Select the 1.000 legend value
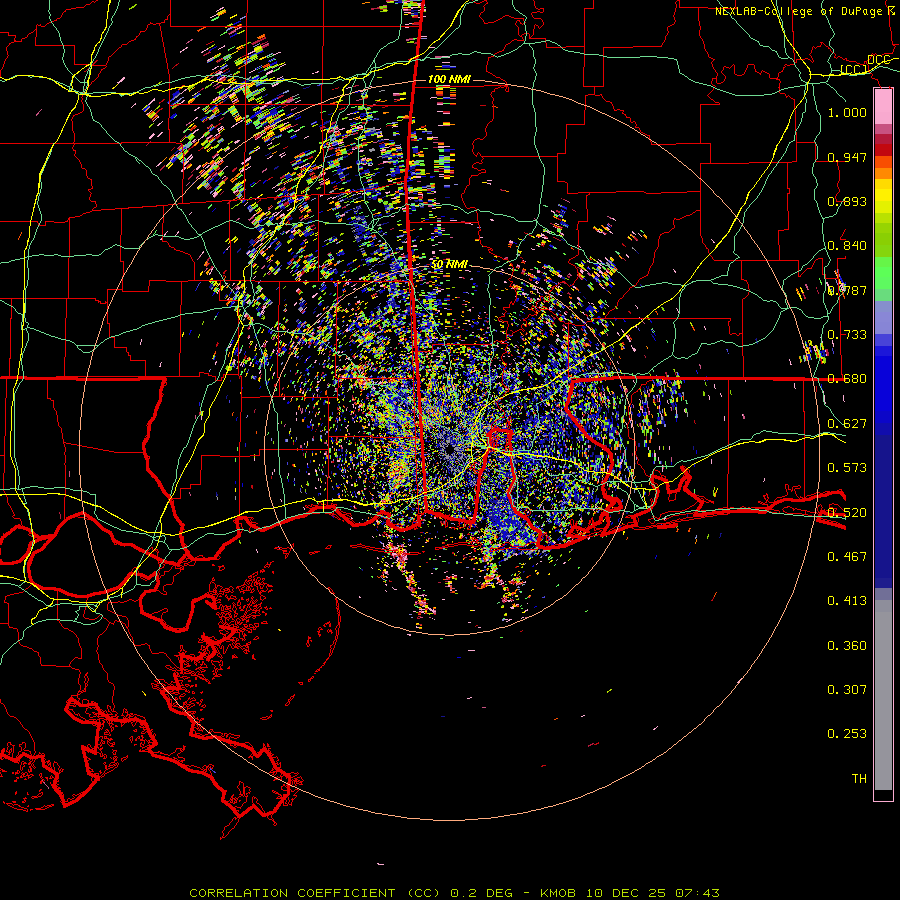The image size is (900, 900). 847,112
